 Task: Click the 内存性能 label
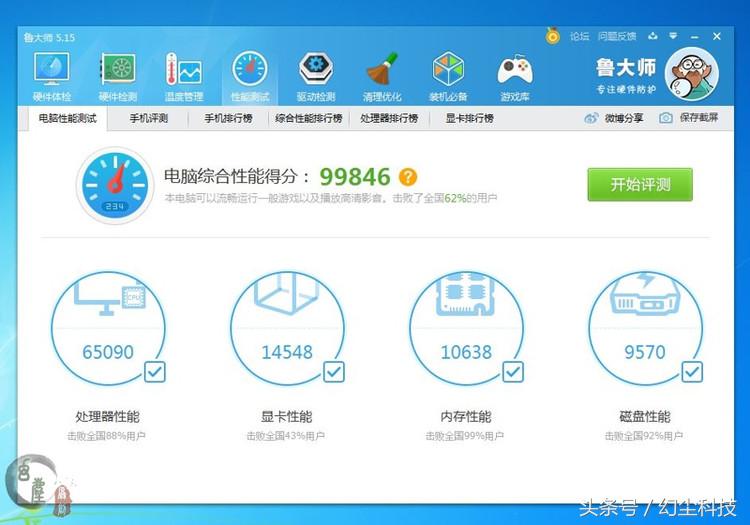pos(466,416)
